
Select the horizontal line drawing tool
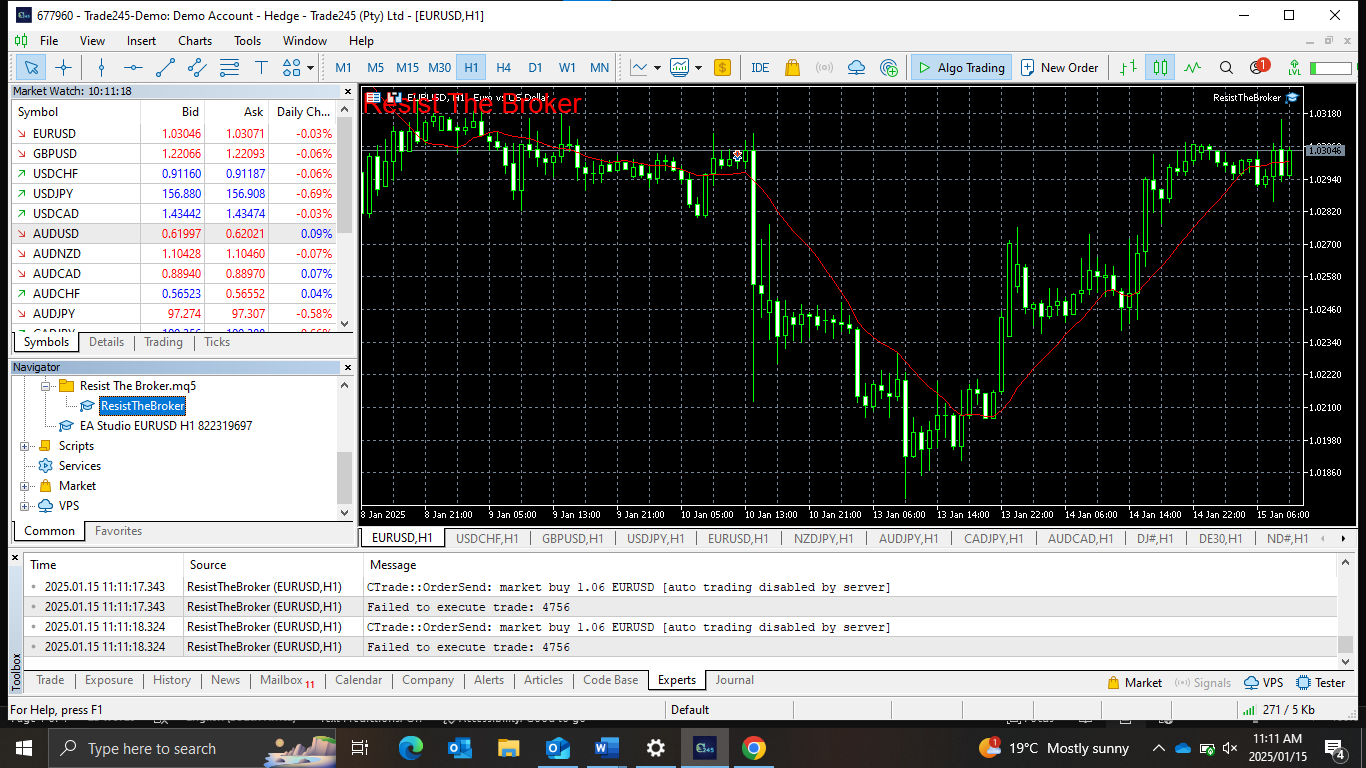click(x=133, y=68)
